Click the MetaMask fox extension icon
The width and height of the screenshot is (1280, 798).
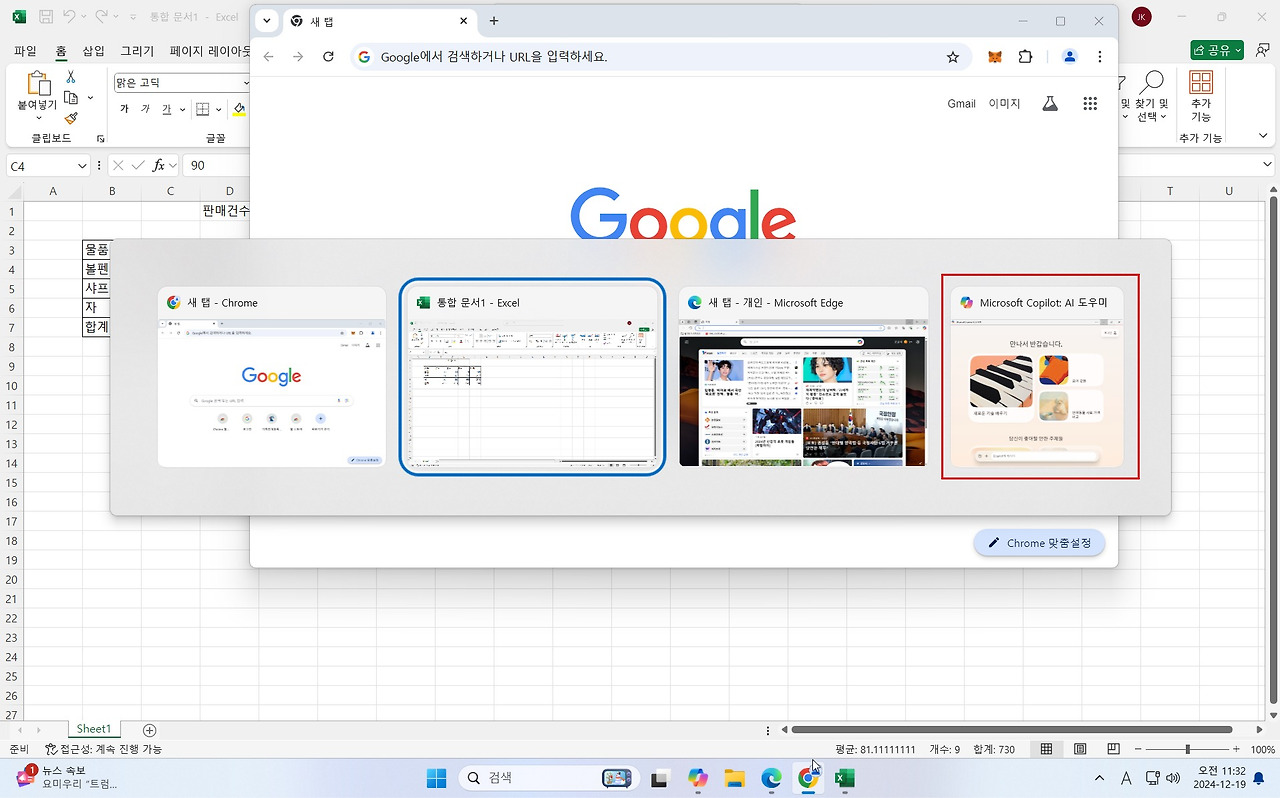point(995,57)
